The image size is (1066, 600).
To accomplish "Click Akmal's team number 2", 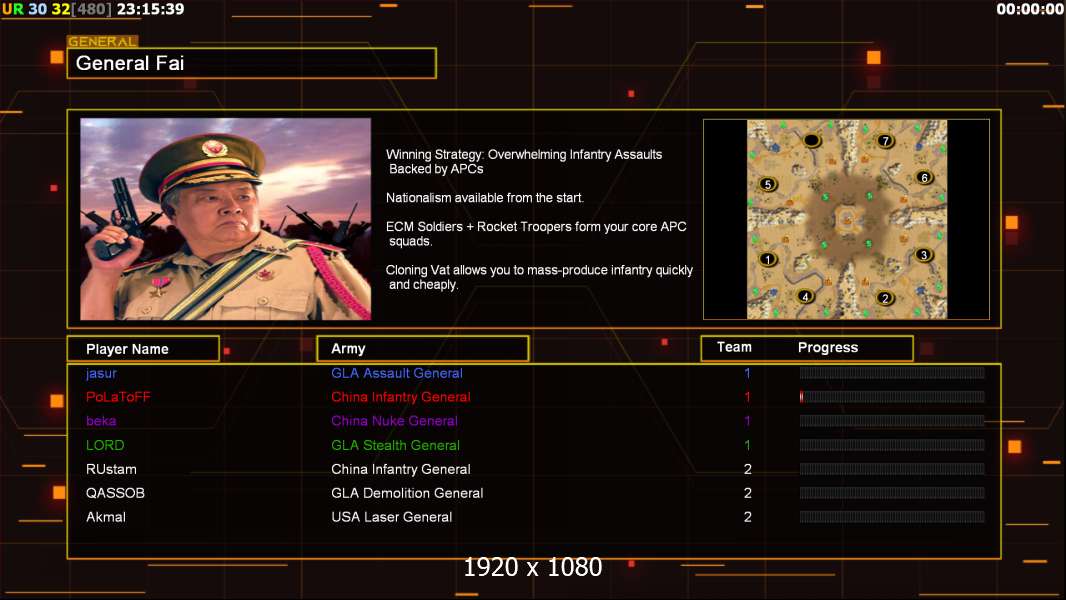I will (747, 516).
